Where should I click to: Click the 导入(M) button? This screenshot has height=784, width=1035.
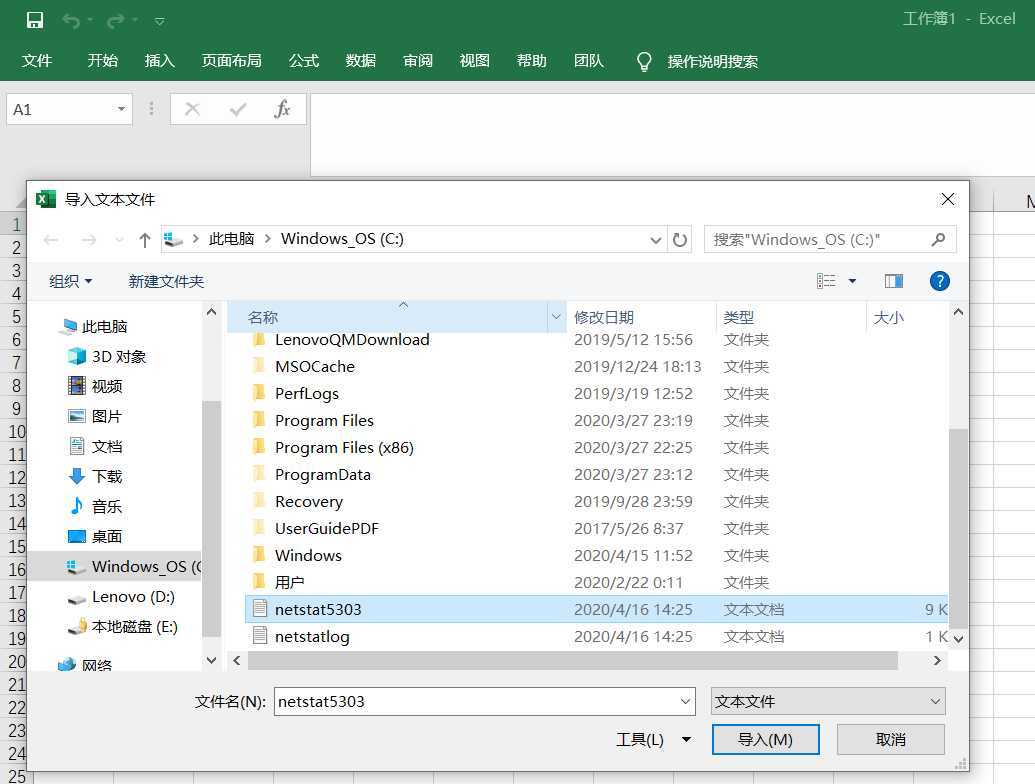click(x=765, y=739)
